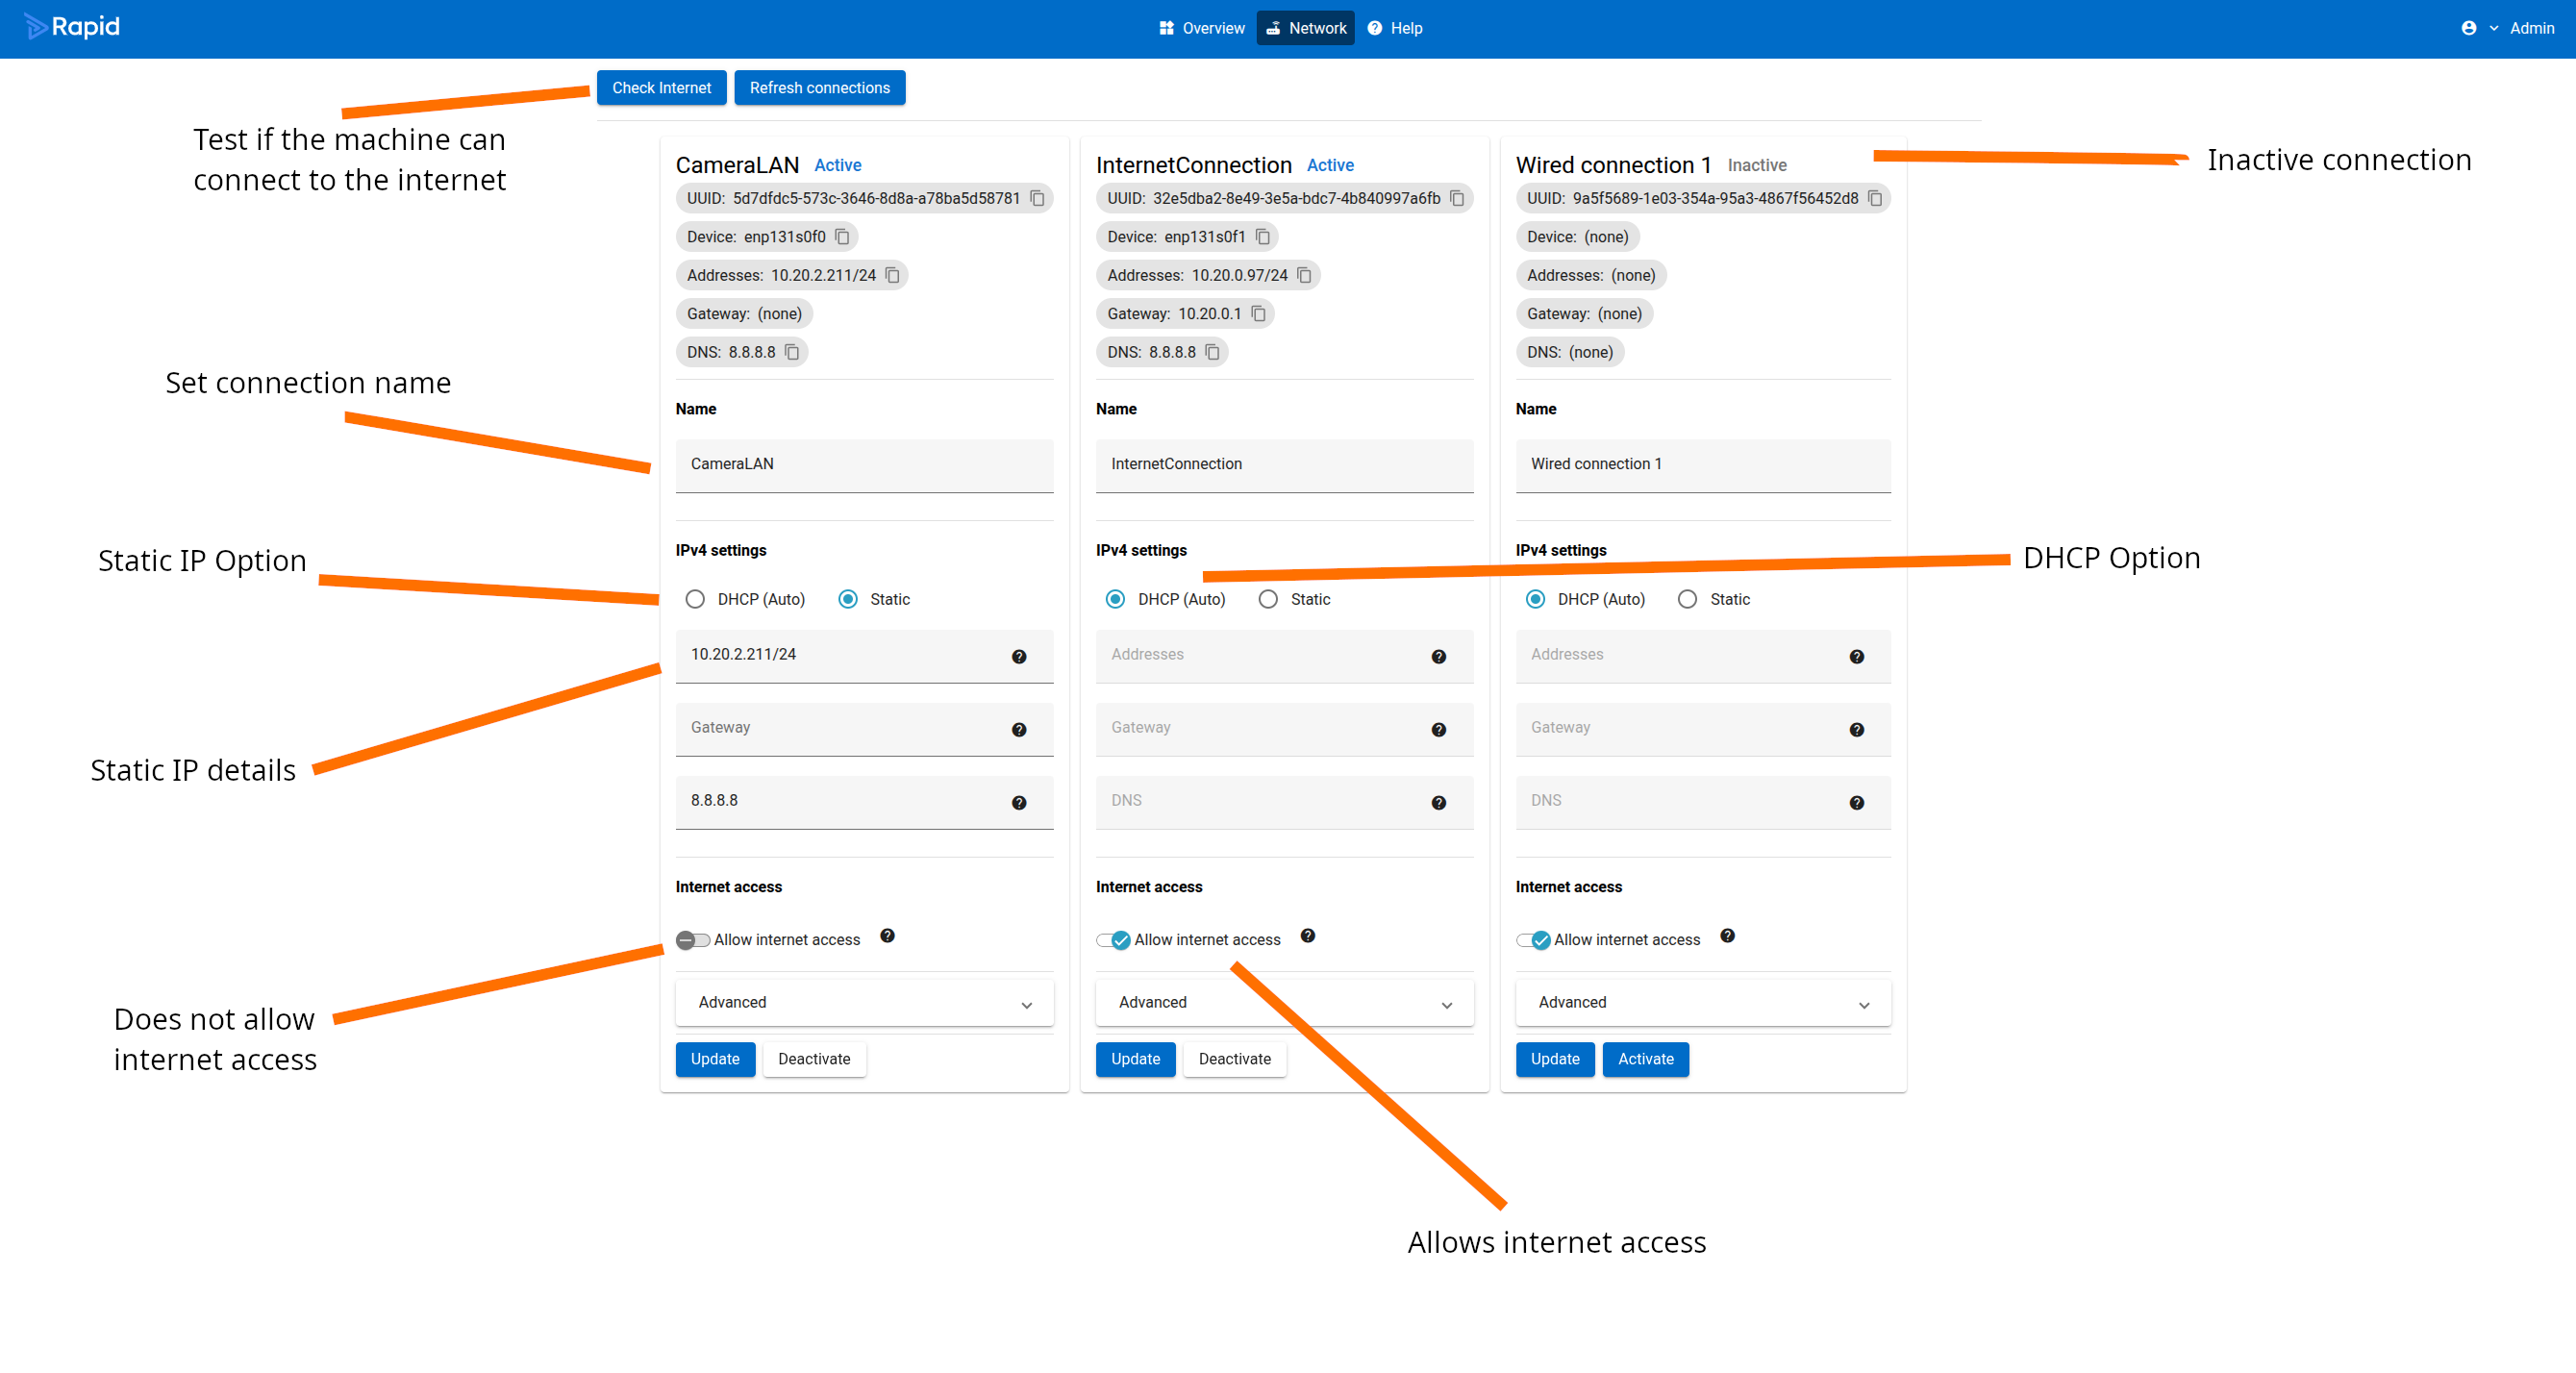
Task: Open the Help menu item
Action: click(x=1395, y=28)
